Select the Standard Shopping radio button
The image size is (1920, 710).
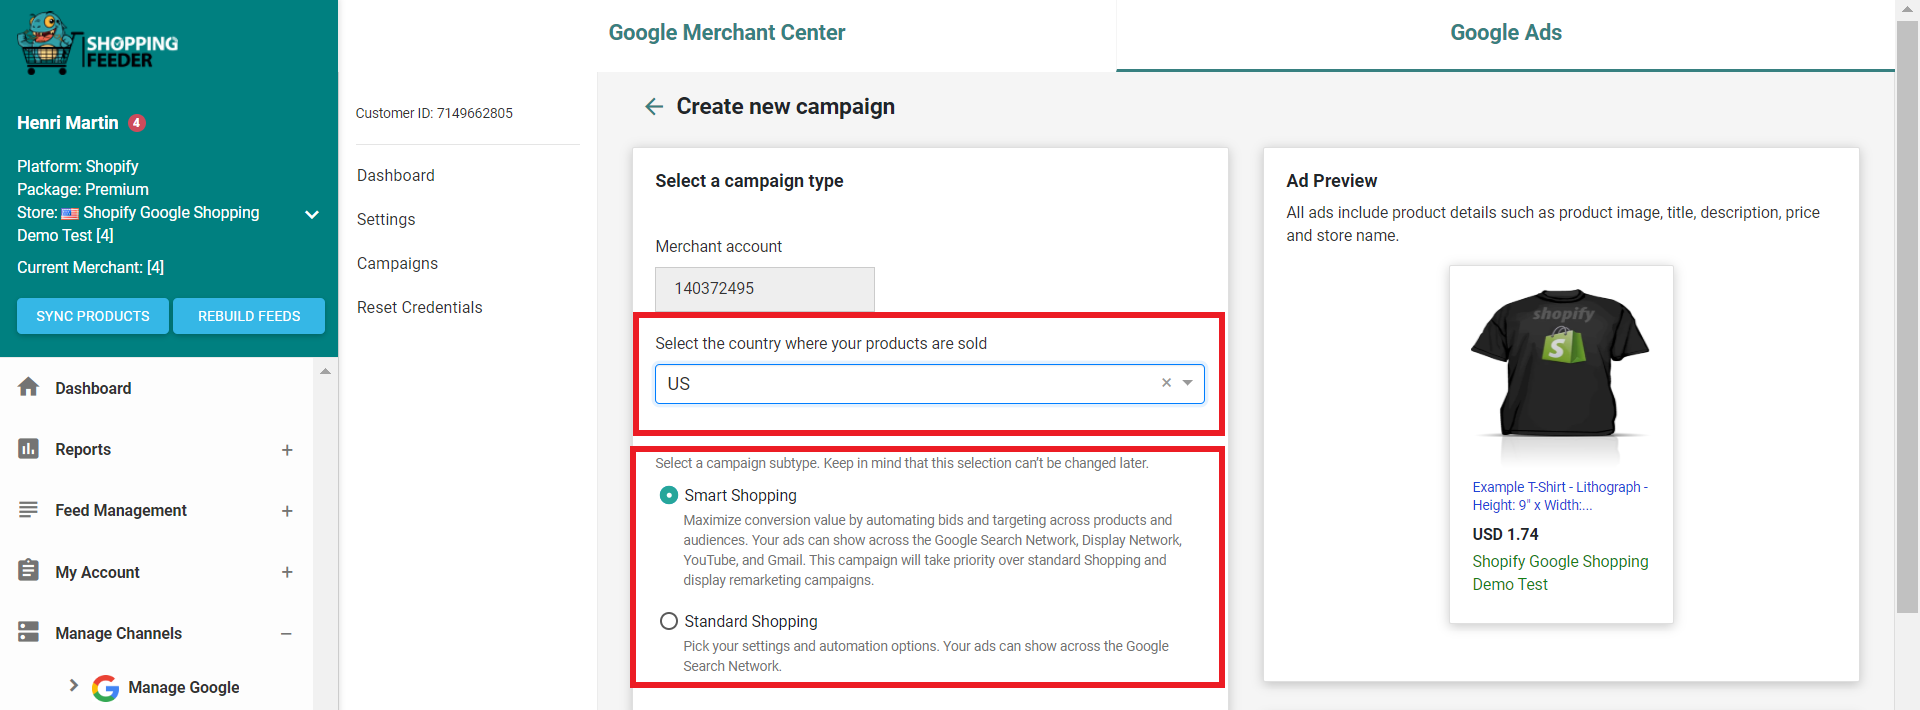[669, 621]
